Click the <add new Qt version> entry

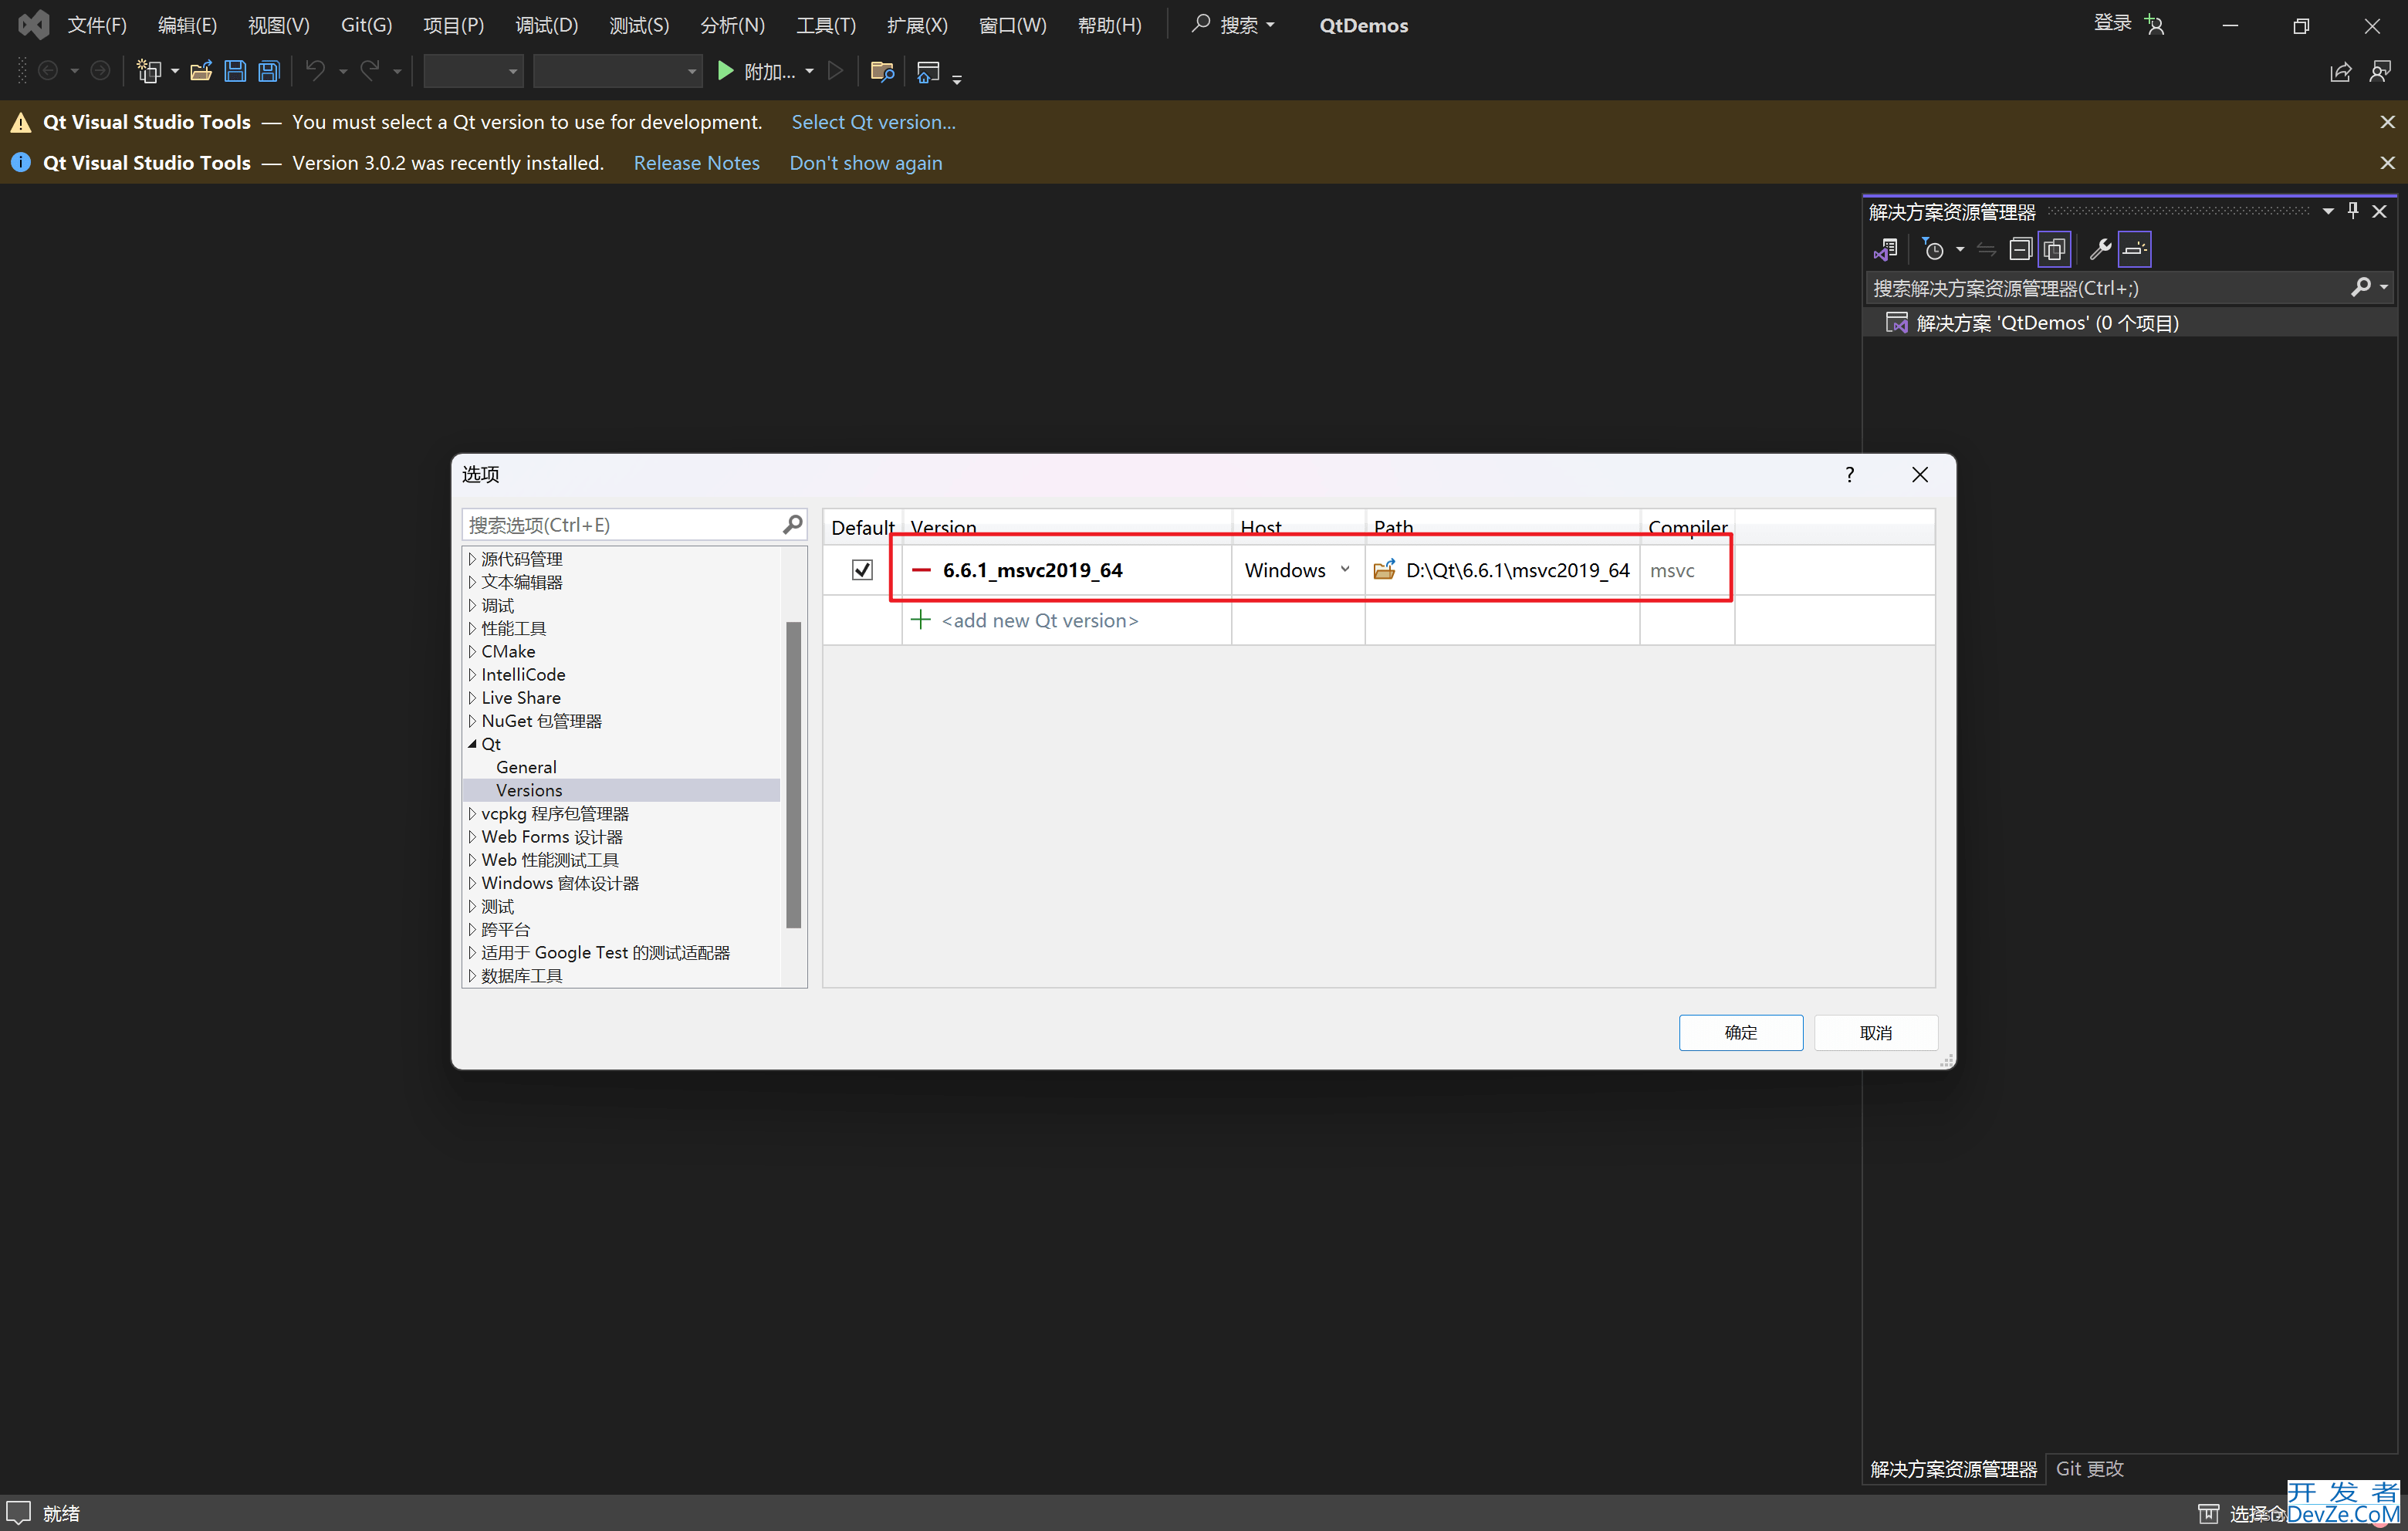1039,620
